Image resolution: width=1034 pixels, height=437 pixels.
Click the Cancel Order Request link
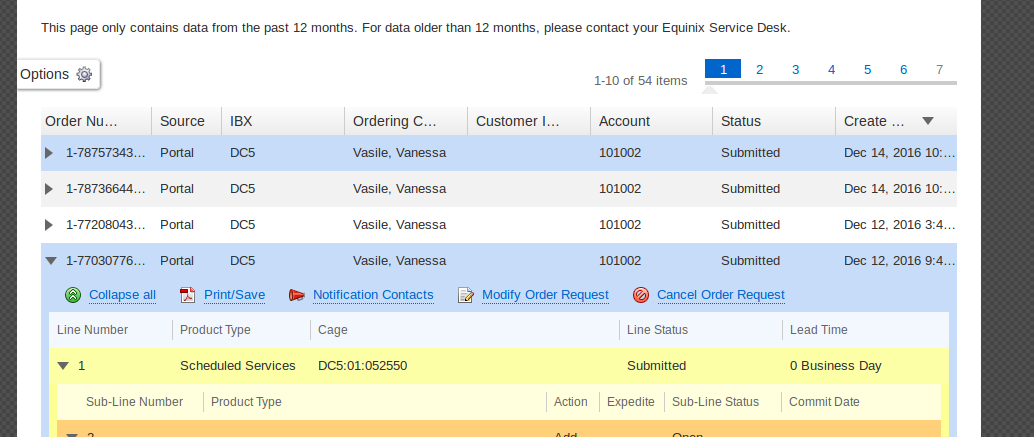tap(720, 295)
